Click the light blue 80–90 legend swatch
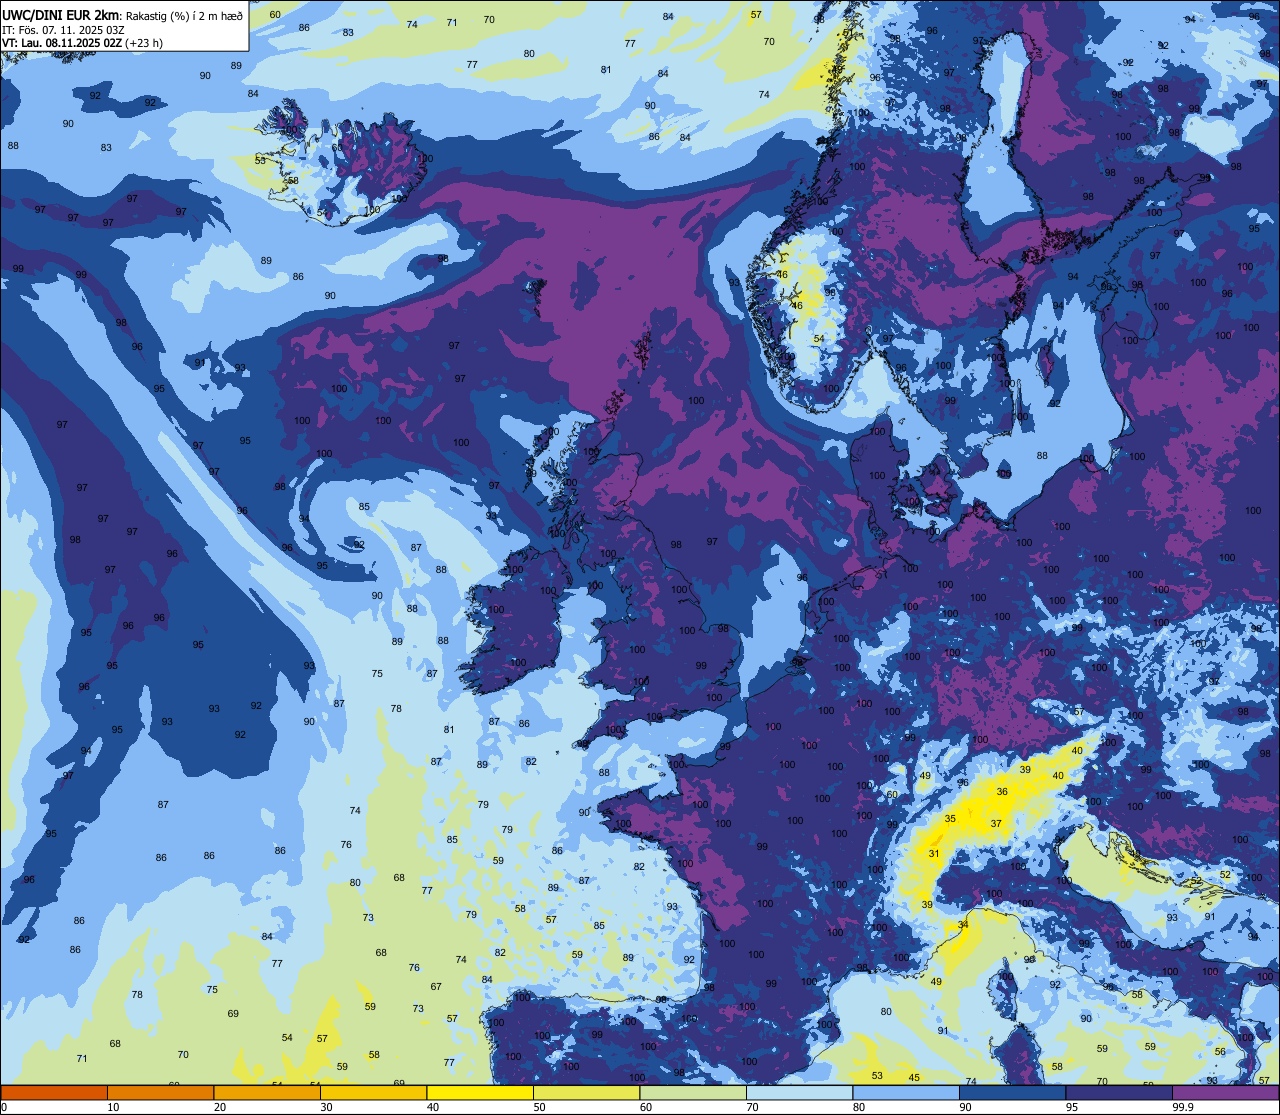 tap(906, 1092)
